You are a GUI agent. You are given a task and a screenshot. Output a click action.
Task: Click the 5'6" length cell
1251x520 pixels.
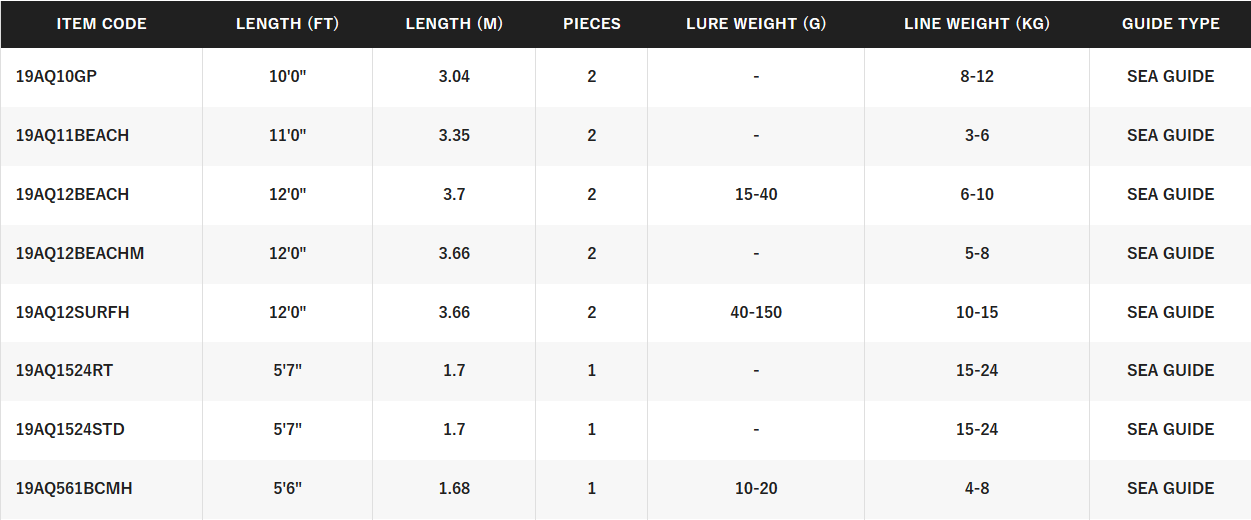click(287, 488)
